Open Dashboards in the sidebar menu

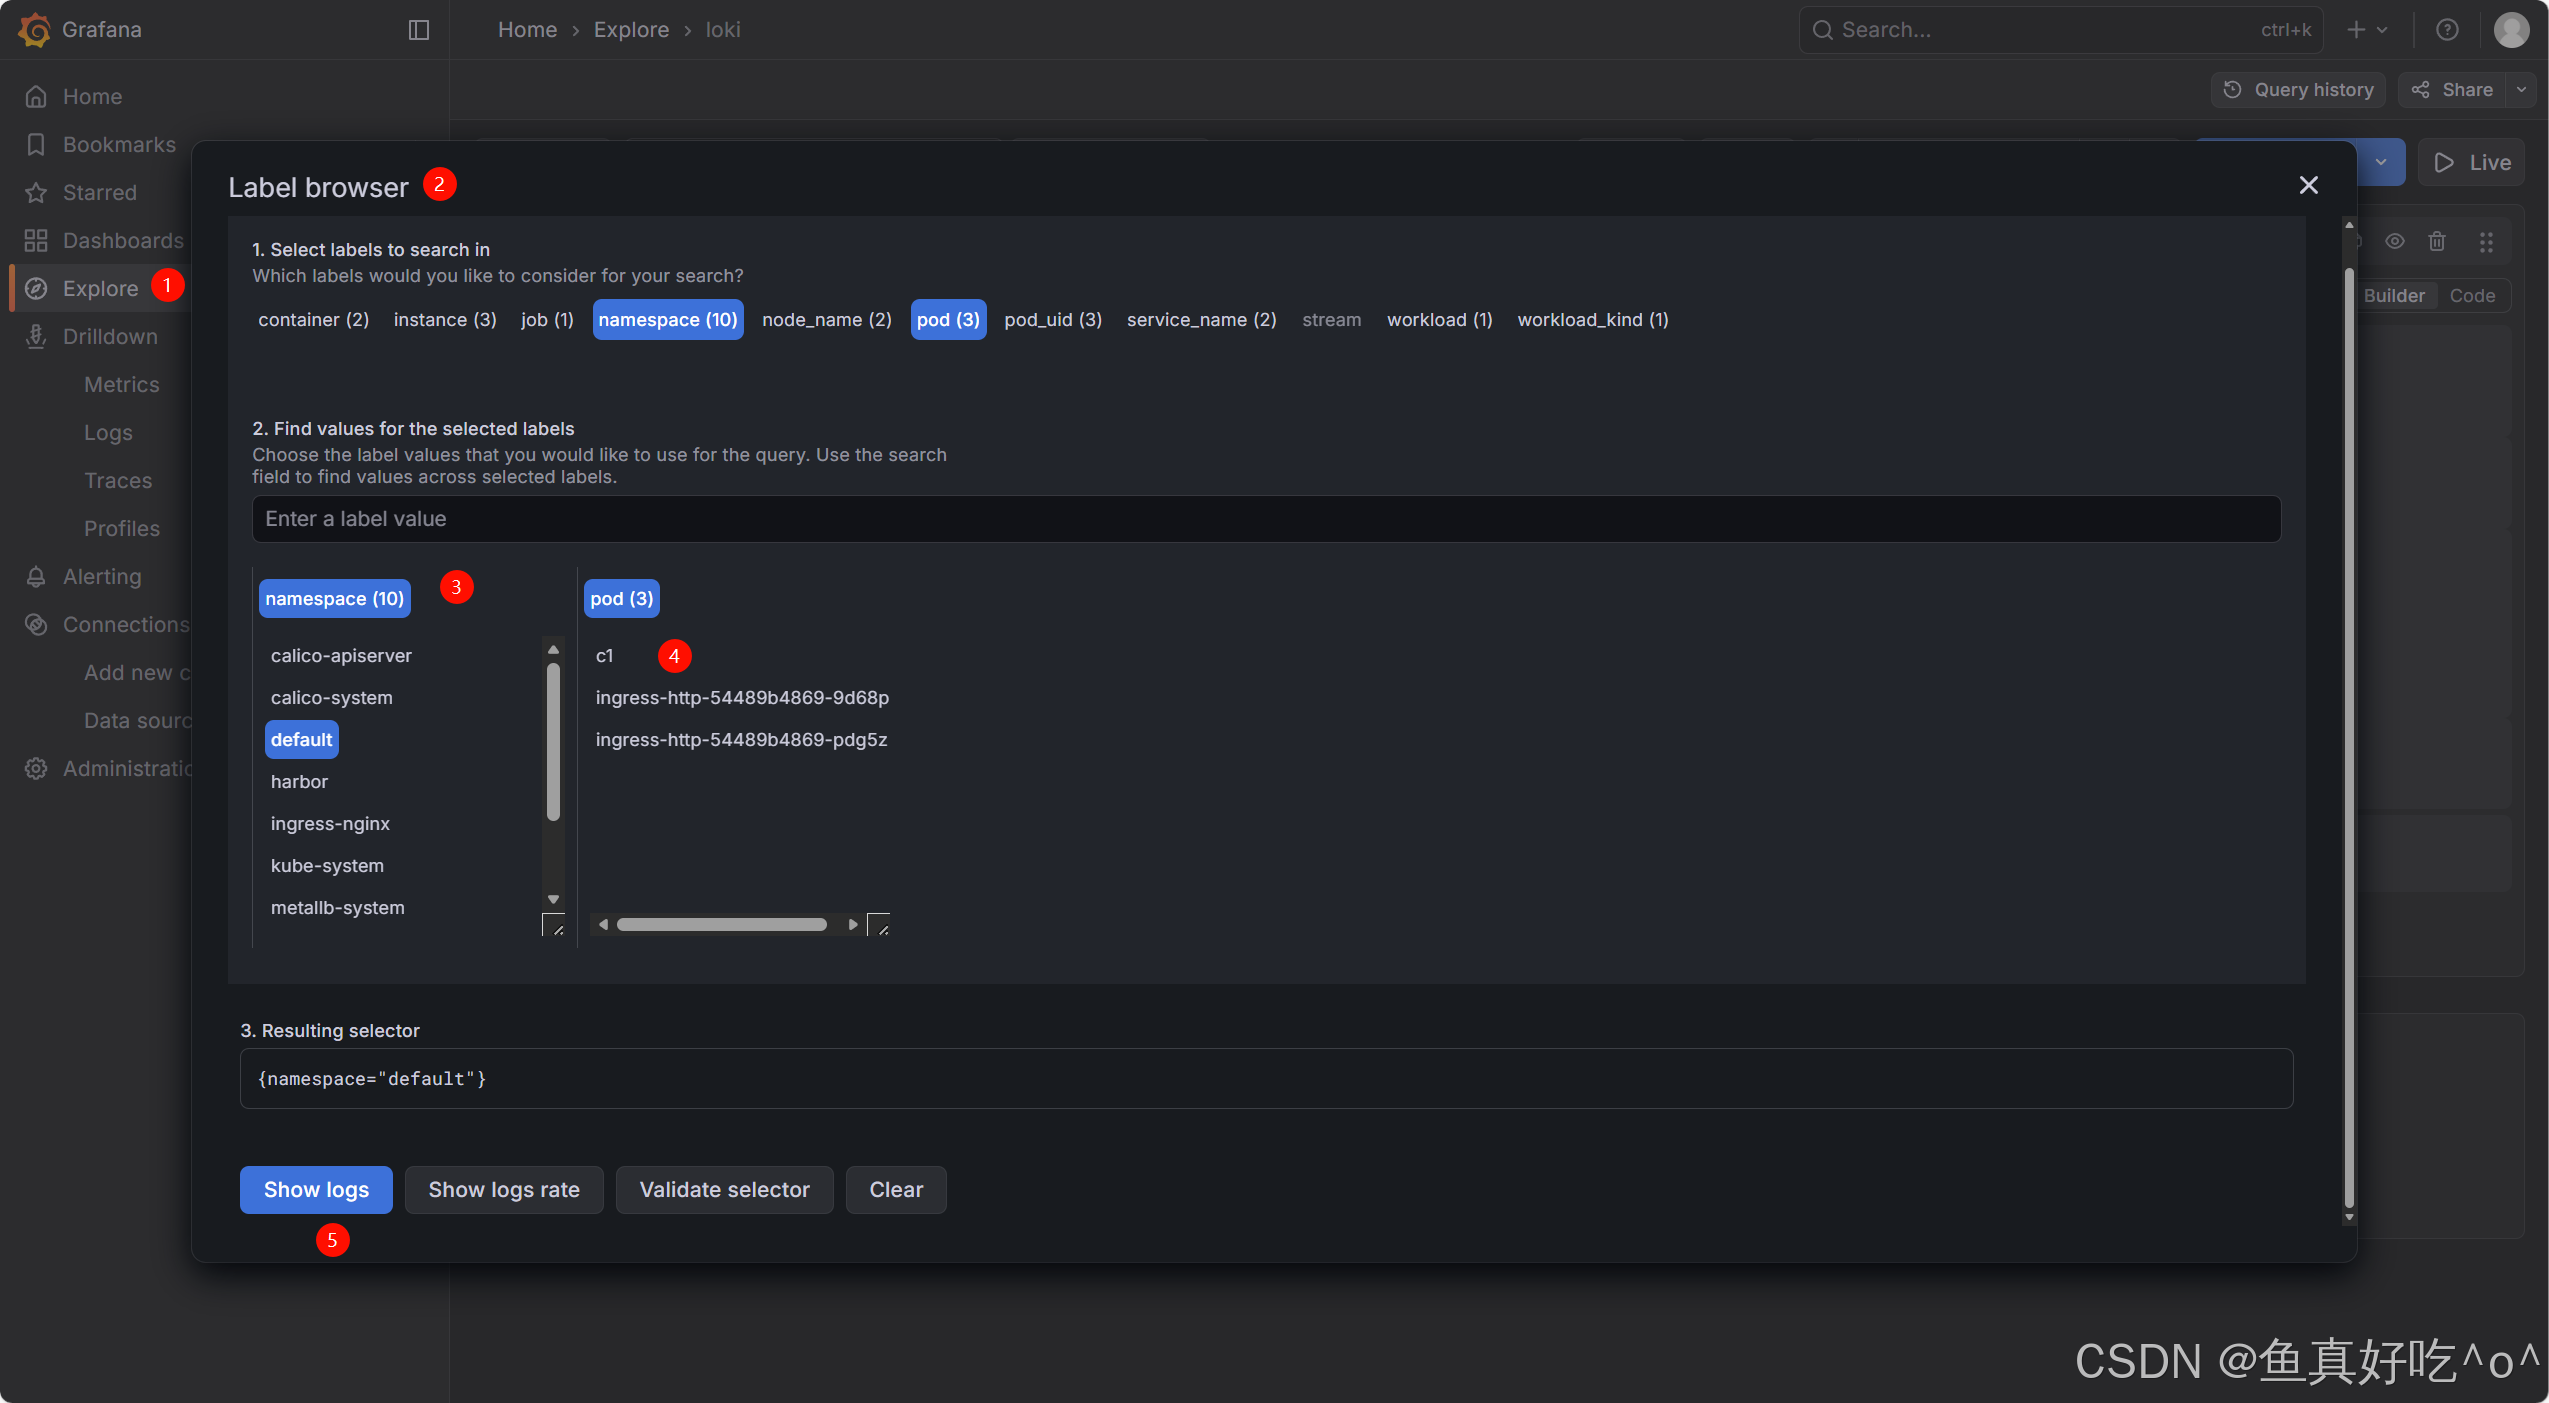pos(123,241)
